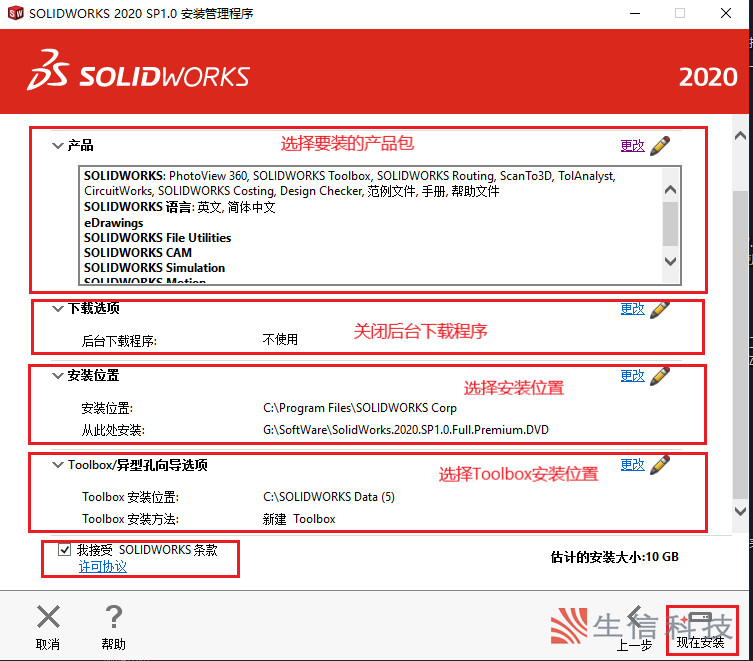Click SOLIDWORKS title bar app icon
The height and width of the screenshot is (661, 753).
tap(15, 13)
